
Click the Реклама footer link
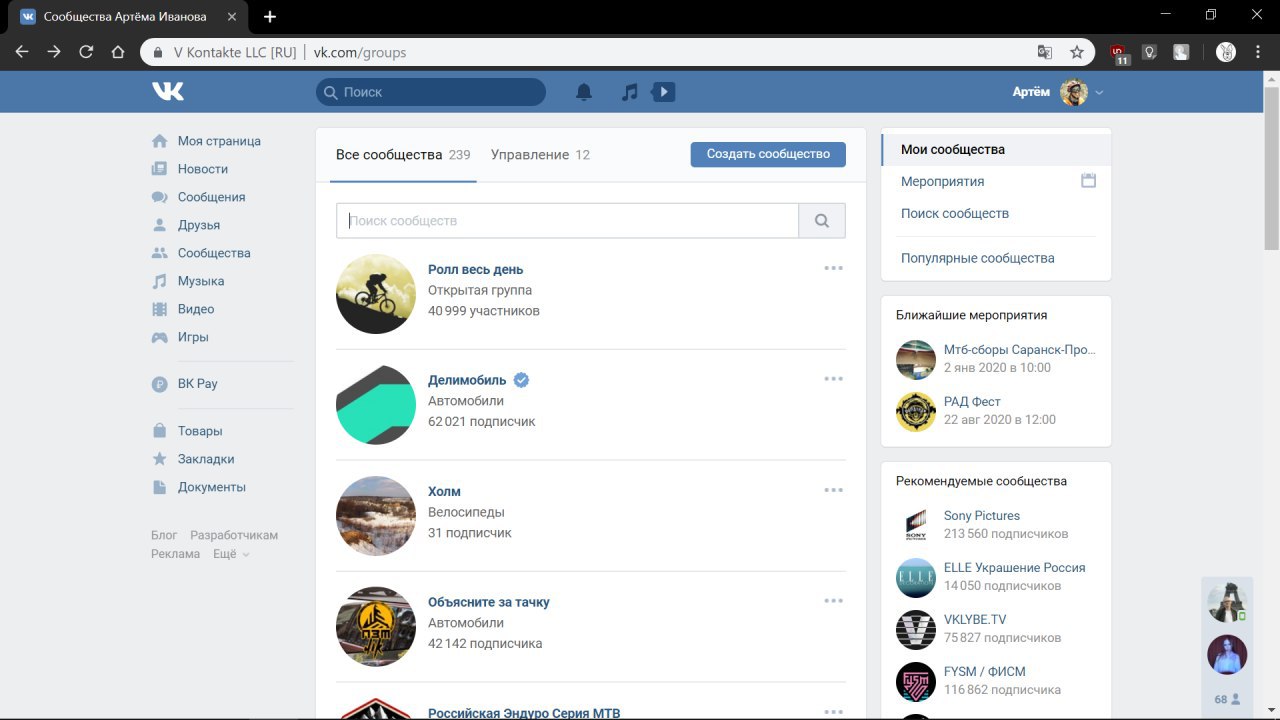tap(176, 554)
